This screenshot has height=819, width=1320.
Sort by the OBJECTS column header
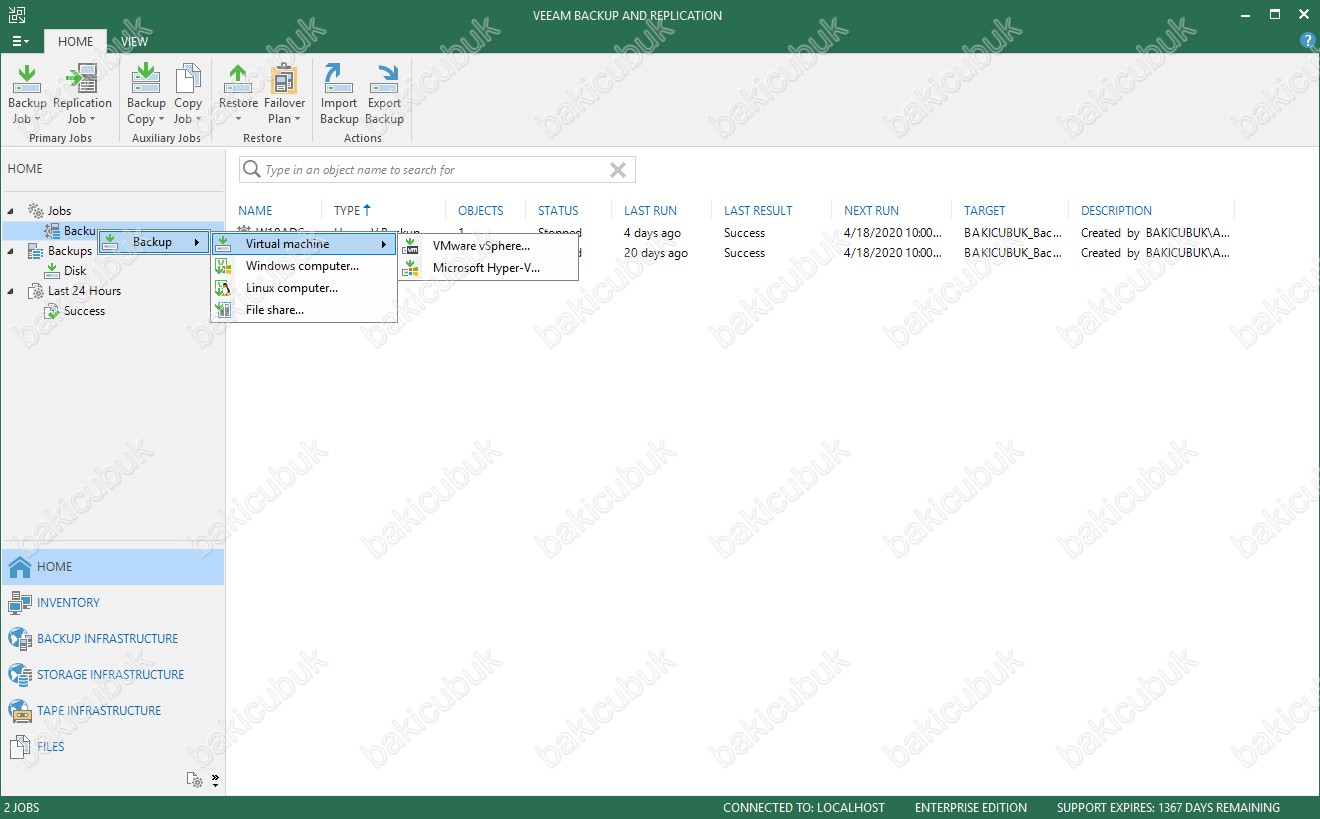481,211
